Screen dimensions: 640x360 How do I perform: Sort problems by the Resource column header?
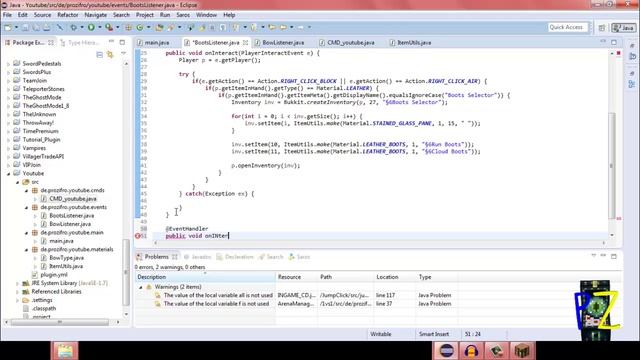tap(296, 277)
